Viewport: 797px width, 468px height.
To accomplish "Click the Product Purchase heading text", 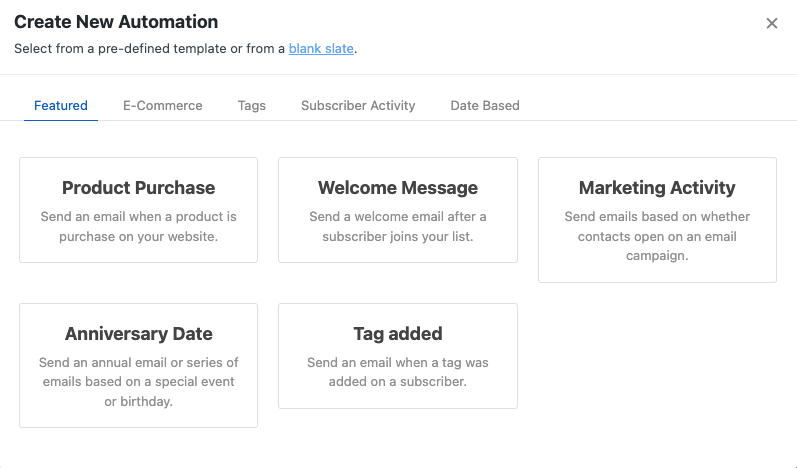I will click(x=138, y=188).
